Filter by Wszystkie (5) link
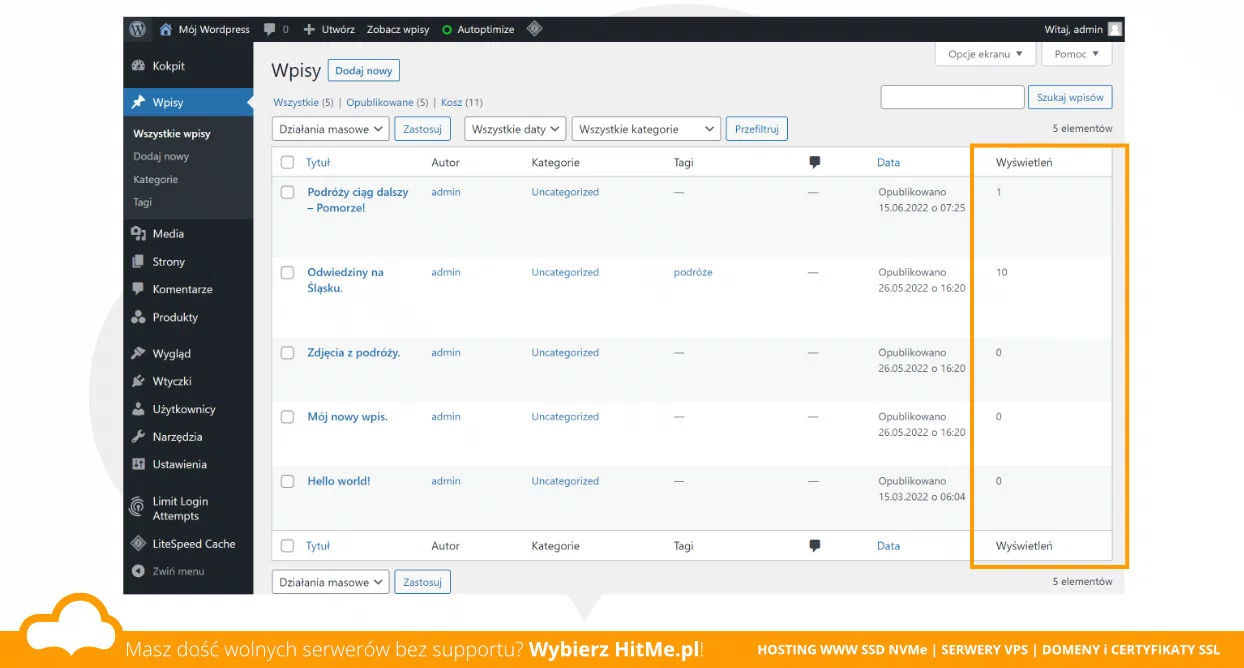1244x668 pixels. pos(304,102)
